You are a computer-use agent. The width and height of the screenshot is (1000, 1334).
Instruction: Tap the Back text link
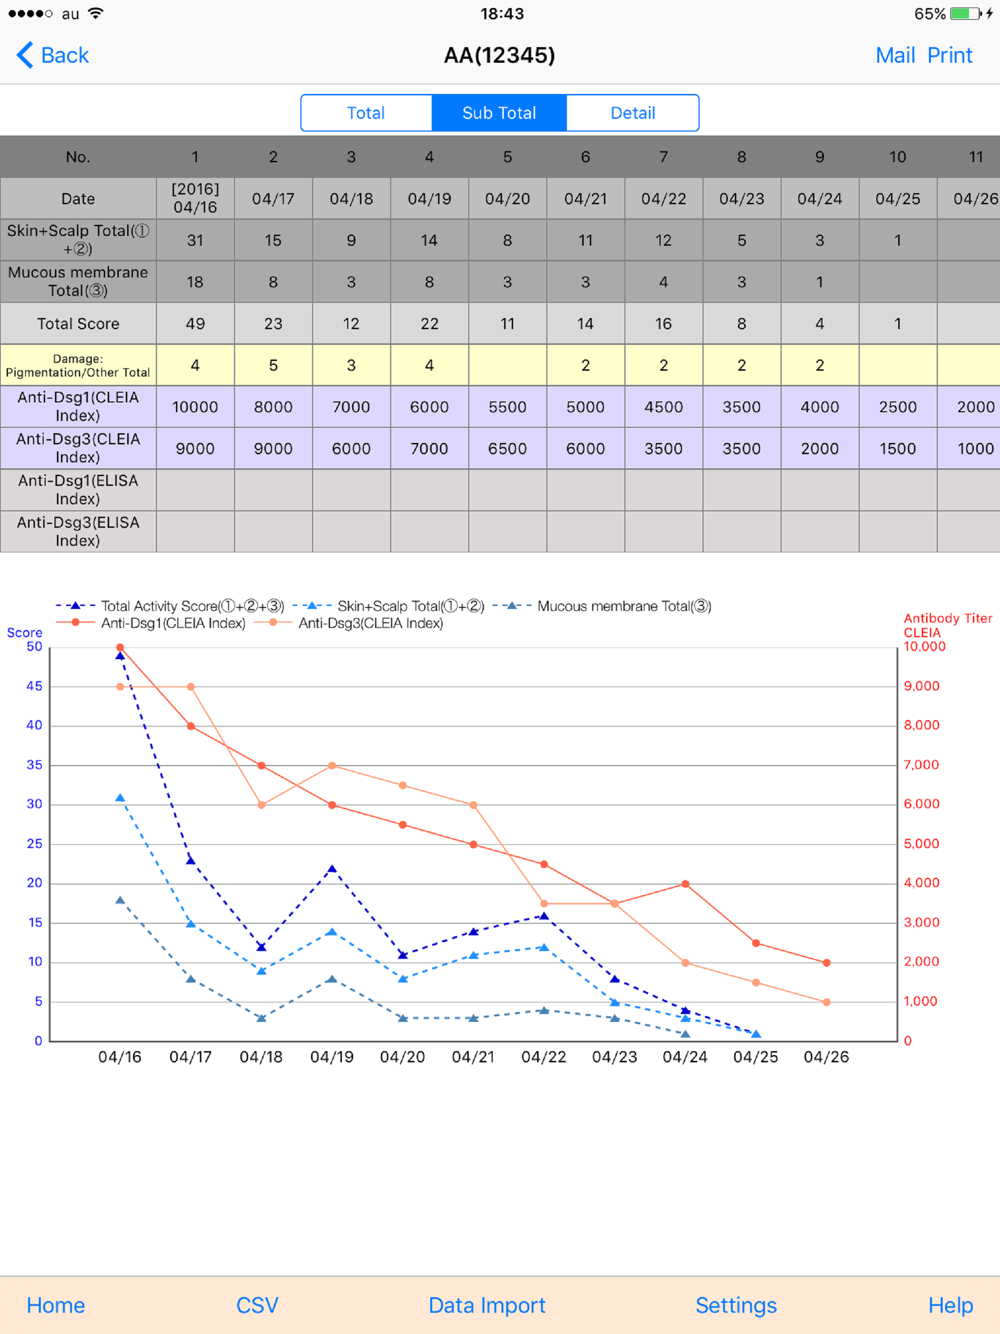point(65,55)
